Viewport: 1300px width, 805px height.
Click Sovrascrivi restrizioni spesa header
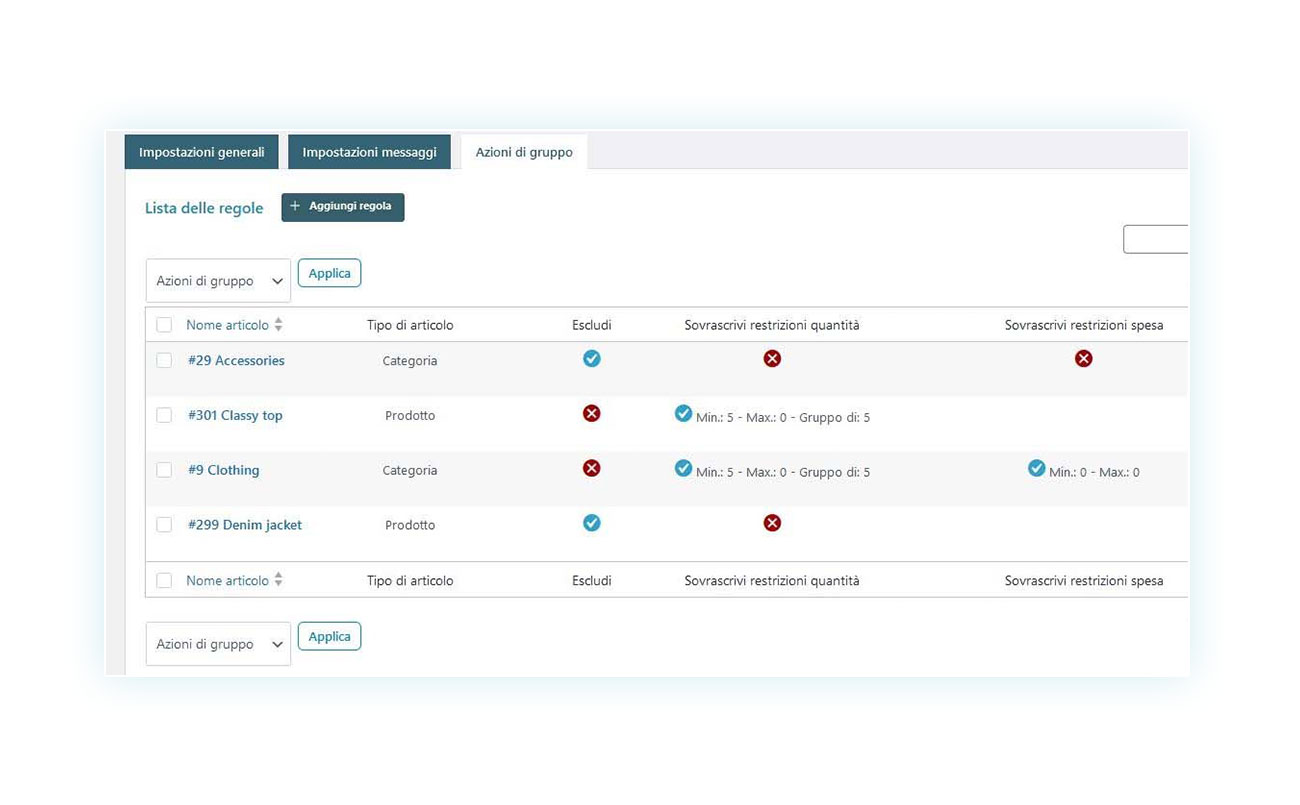click(x=1084, y=325)
